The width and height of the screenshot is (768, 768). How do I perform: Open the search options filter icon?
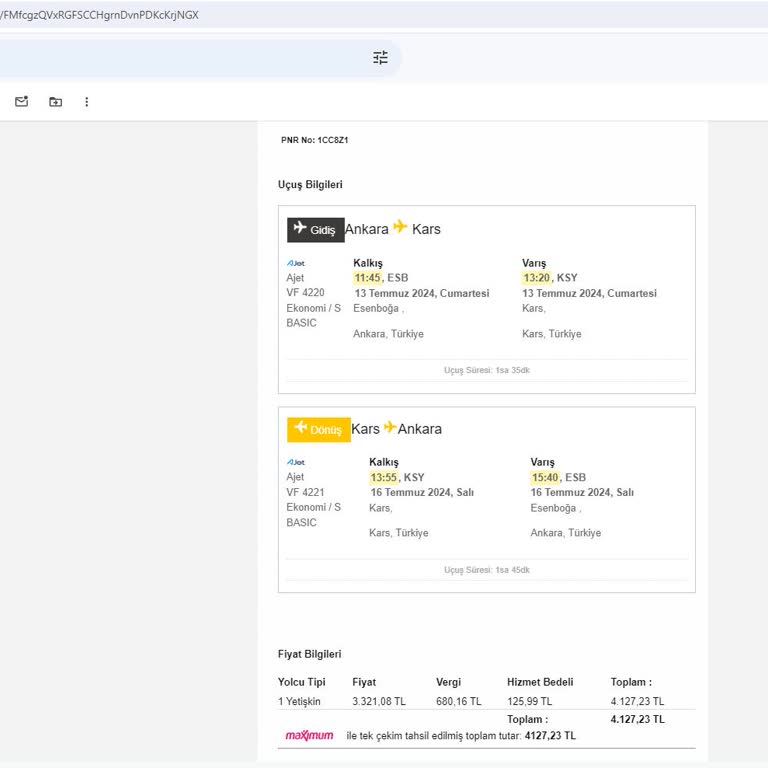click(380, 58)
